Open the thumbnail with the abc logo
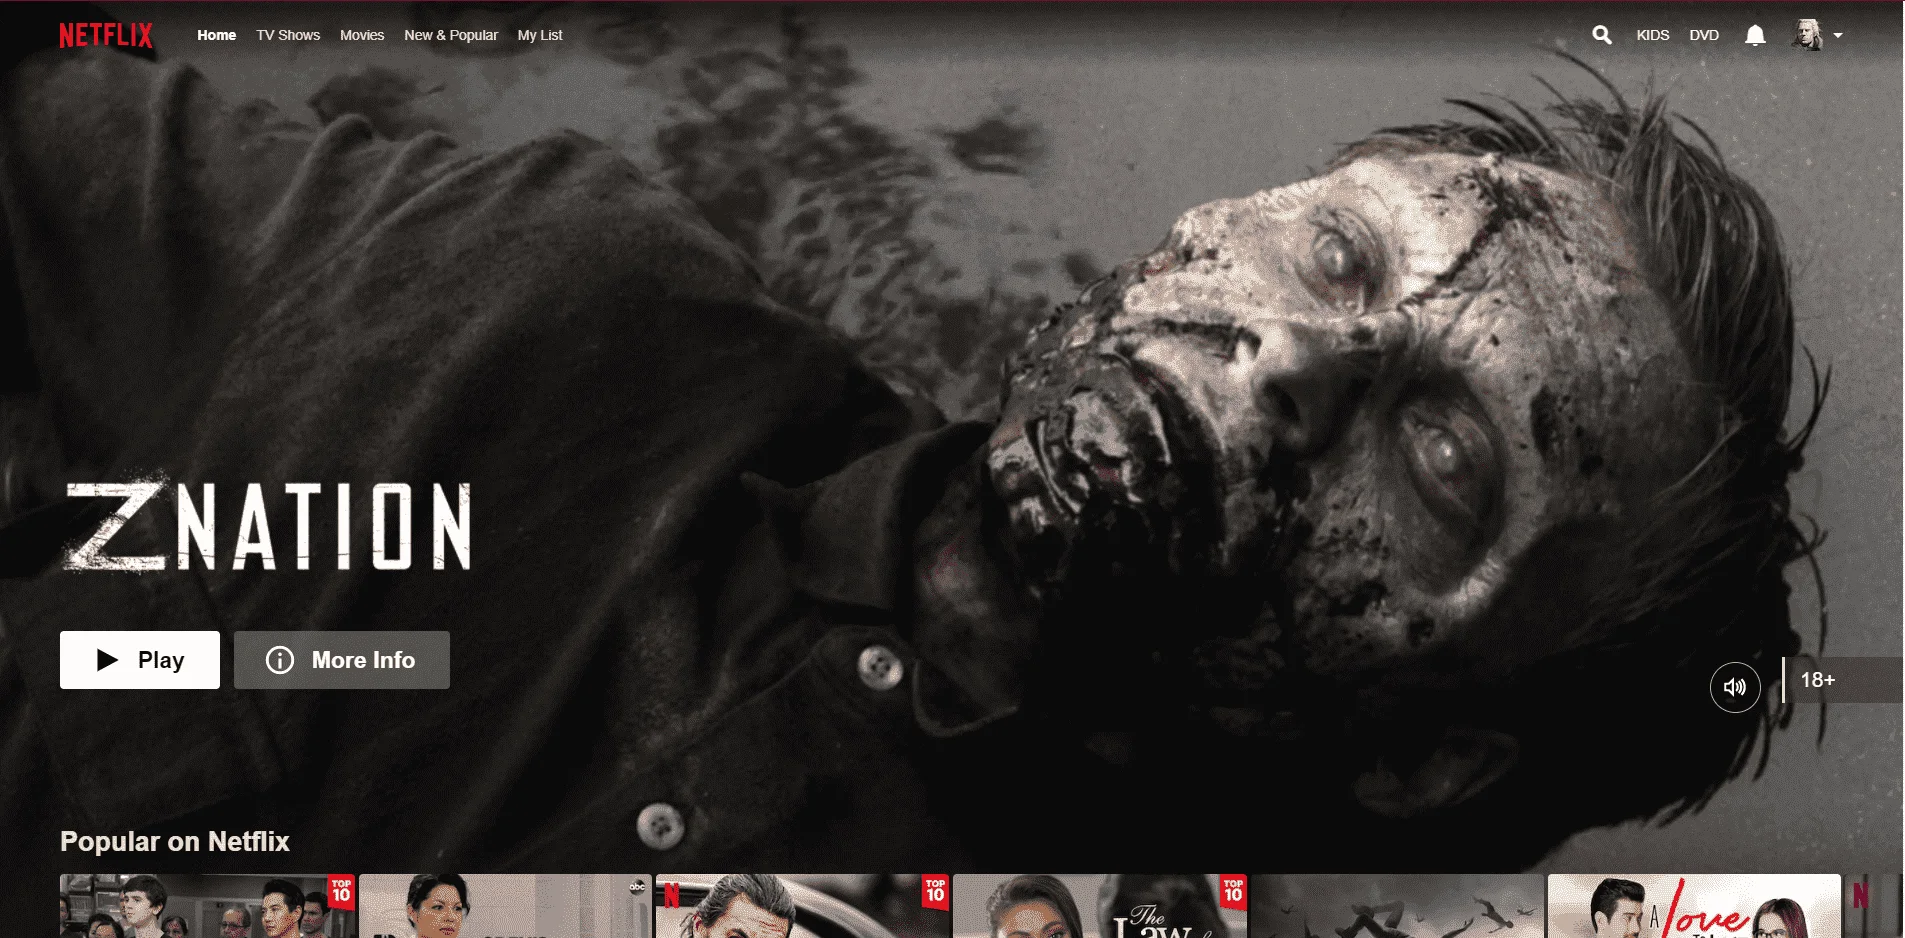Viewport: 1905px width, 938px height. tap(505, 906)
